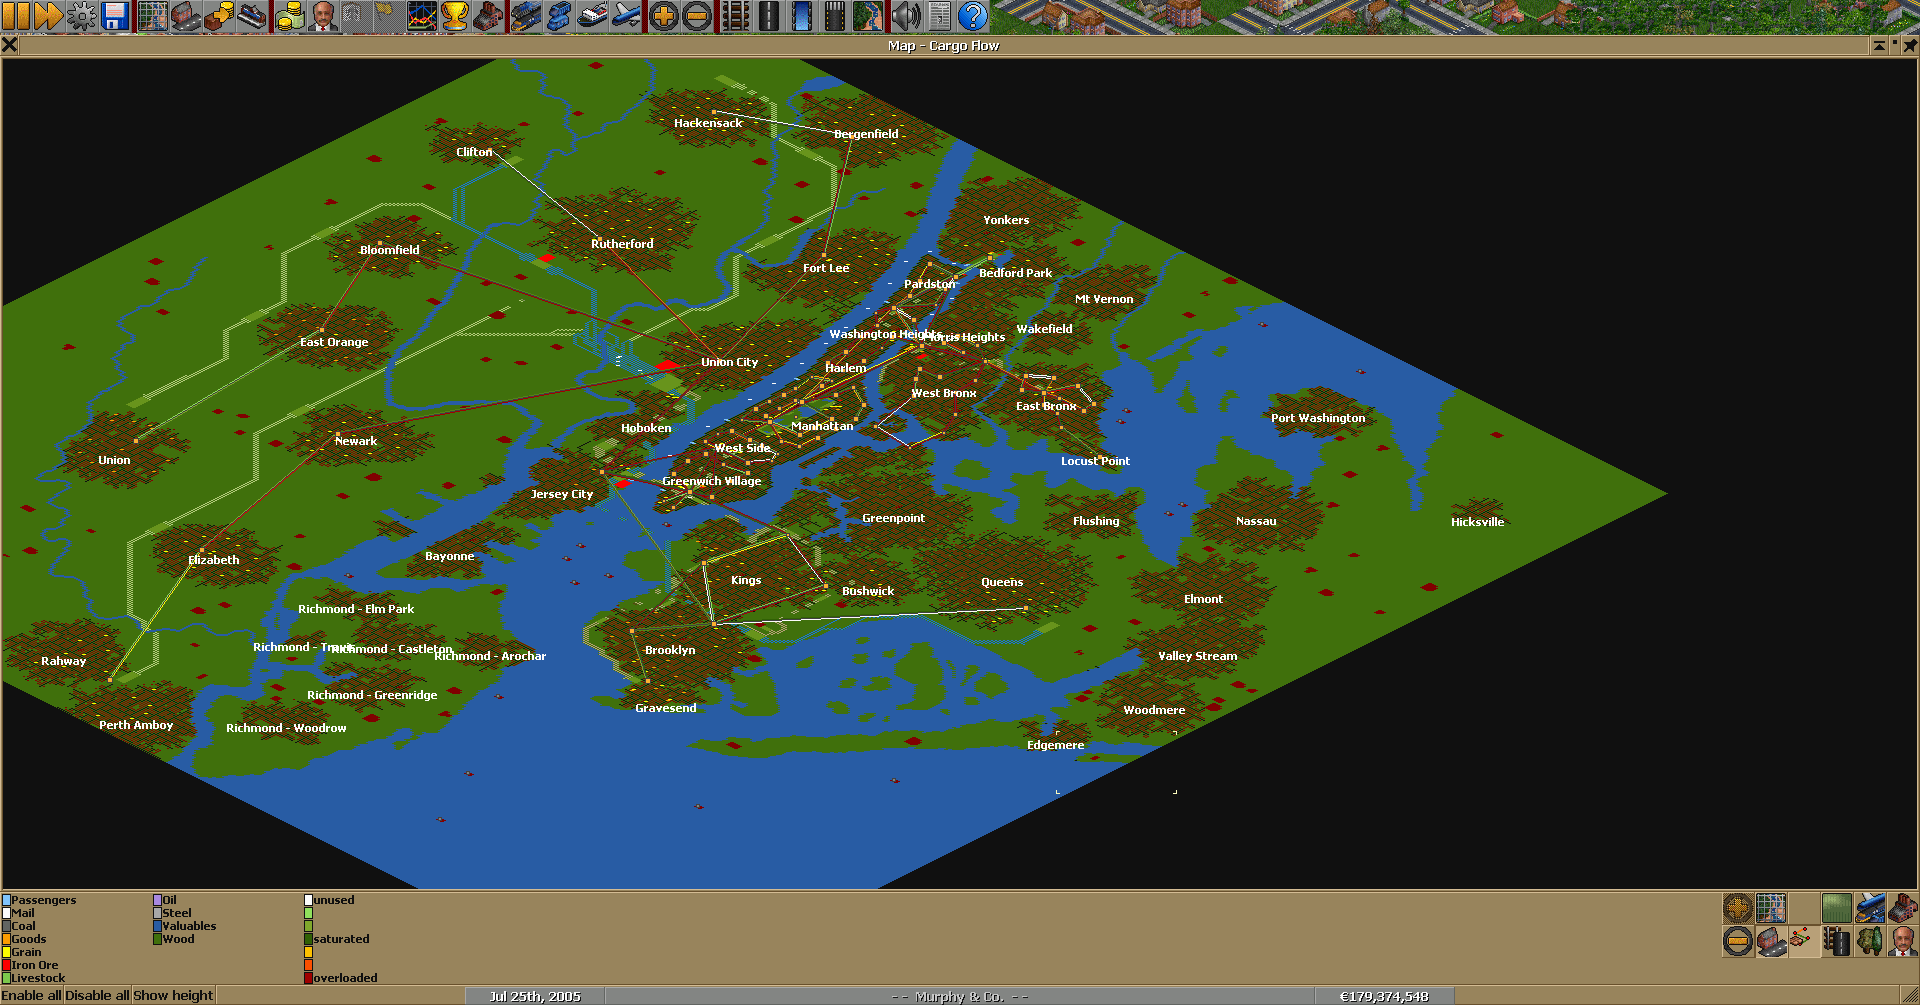
Task: Open the train list icon
Action: pos(526,16)
